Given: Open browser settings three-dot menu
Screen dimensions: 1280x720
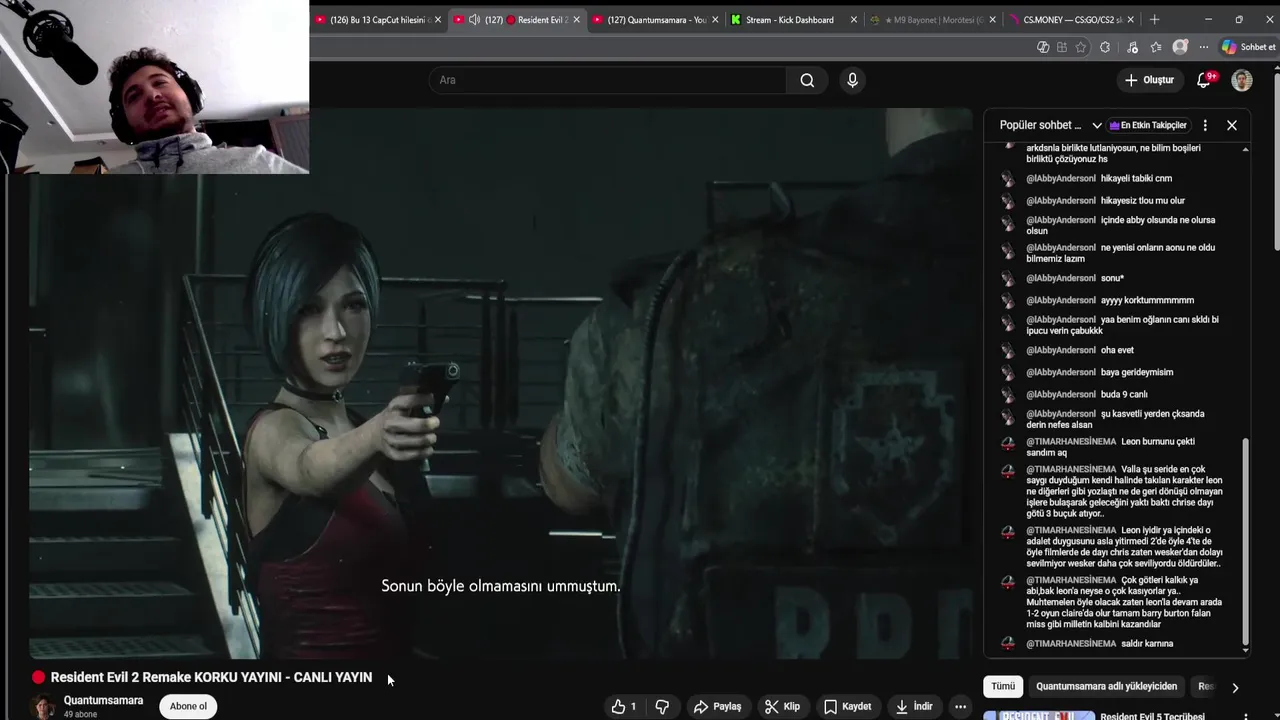Looking at the screenshot, I should click(x=1203, y=47).
